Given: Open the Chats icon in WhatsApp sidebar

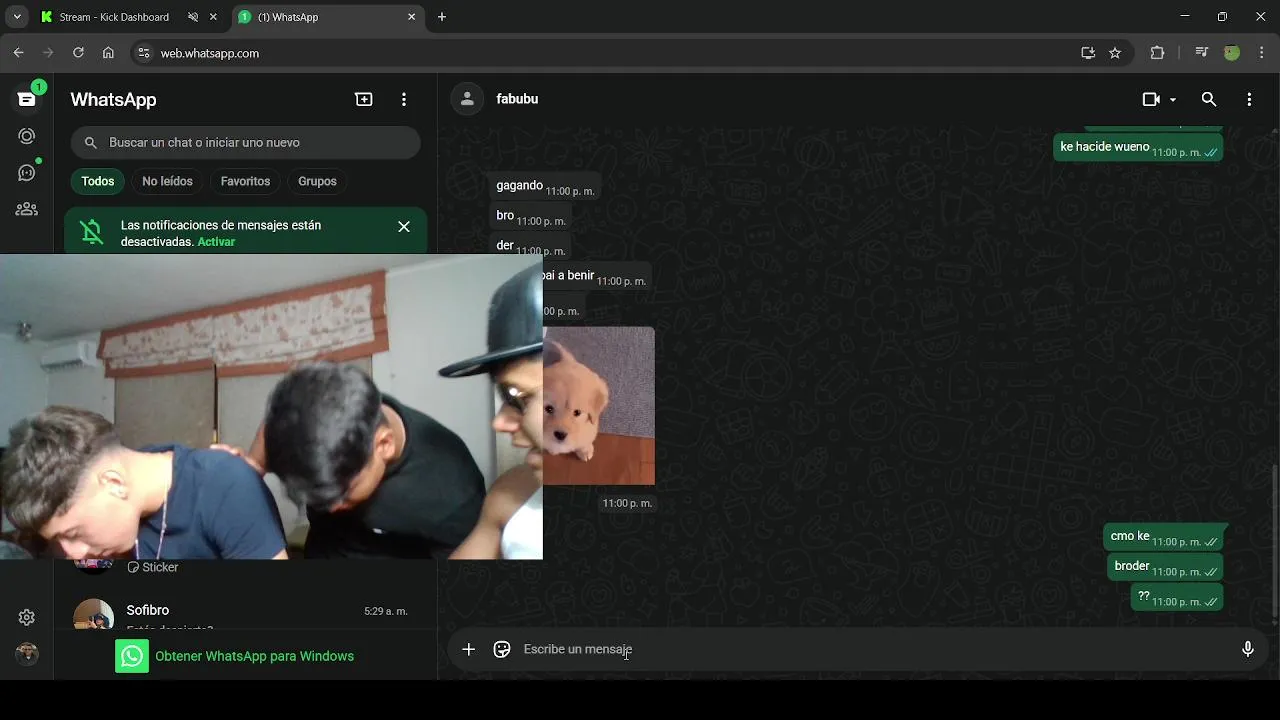Looking at the screenshot, I should tap(27, 99).
